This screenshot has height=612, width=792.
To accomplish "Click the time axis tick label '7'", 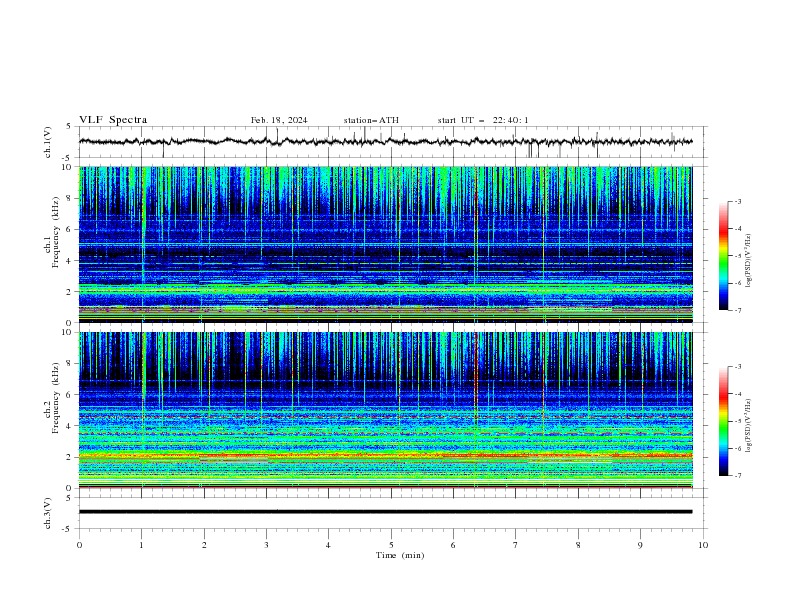I will click(516, 545).
